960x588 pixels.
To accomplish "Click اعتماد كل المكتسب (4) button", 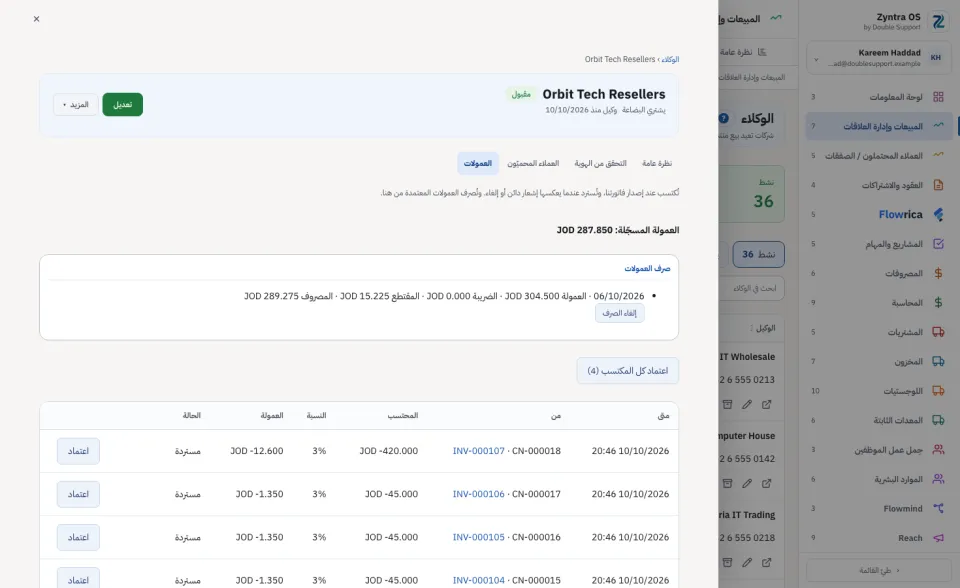I will click(x=628, y=371).
